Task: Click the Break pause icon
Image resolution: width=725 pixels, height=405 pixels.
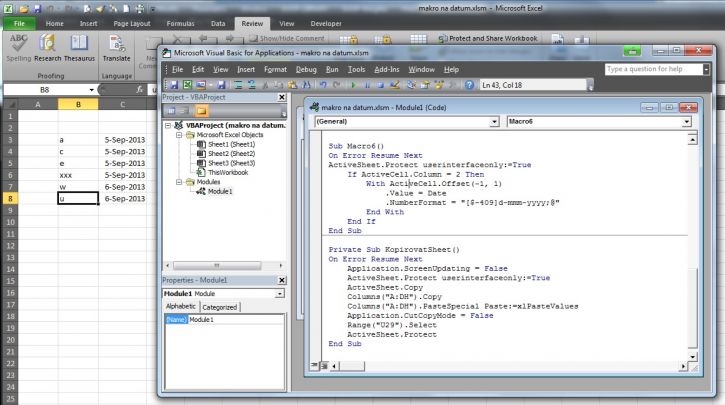Action: [x=367, y=85]
